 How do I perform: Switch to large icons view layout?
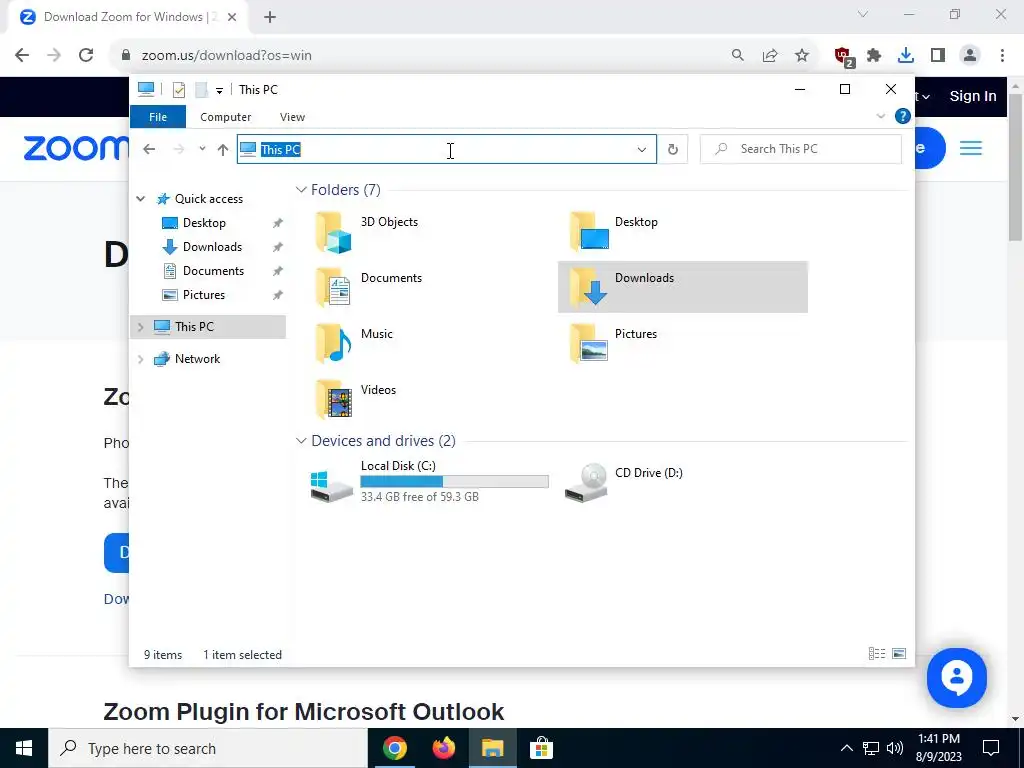[x=899, y=654]
